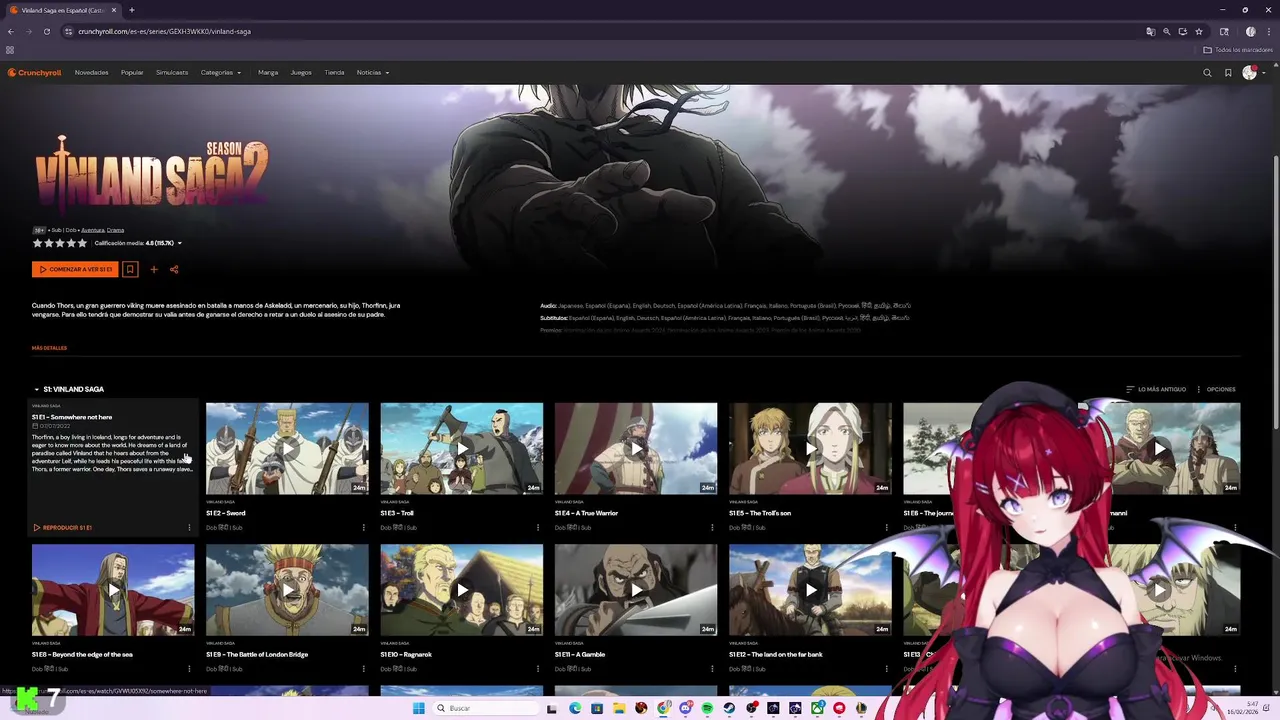Open the S1: Vinland Saga season dropdown
This screenshot has height=720, width=1280.
(x=69, y=389)
